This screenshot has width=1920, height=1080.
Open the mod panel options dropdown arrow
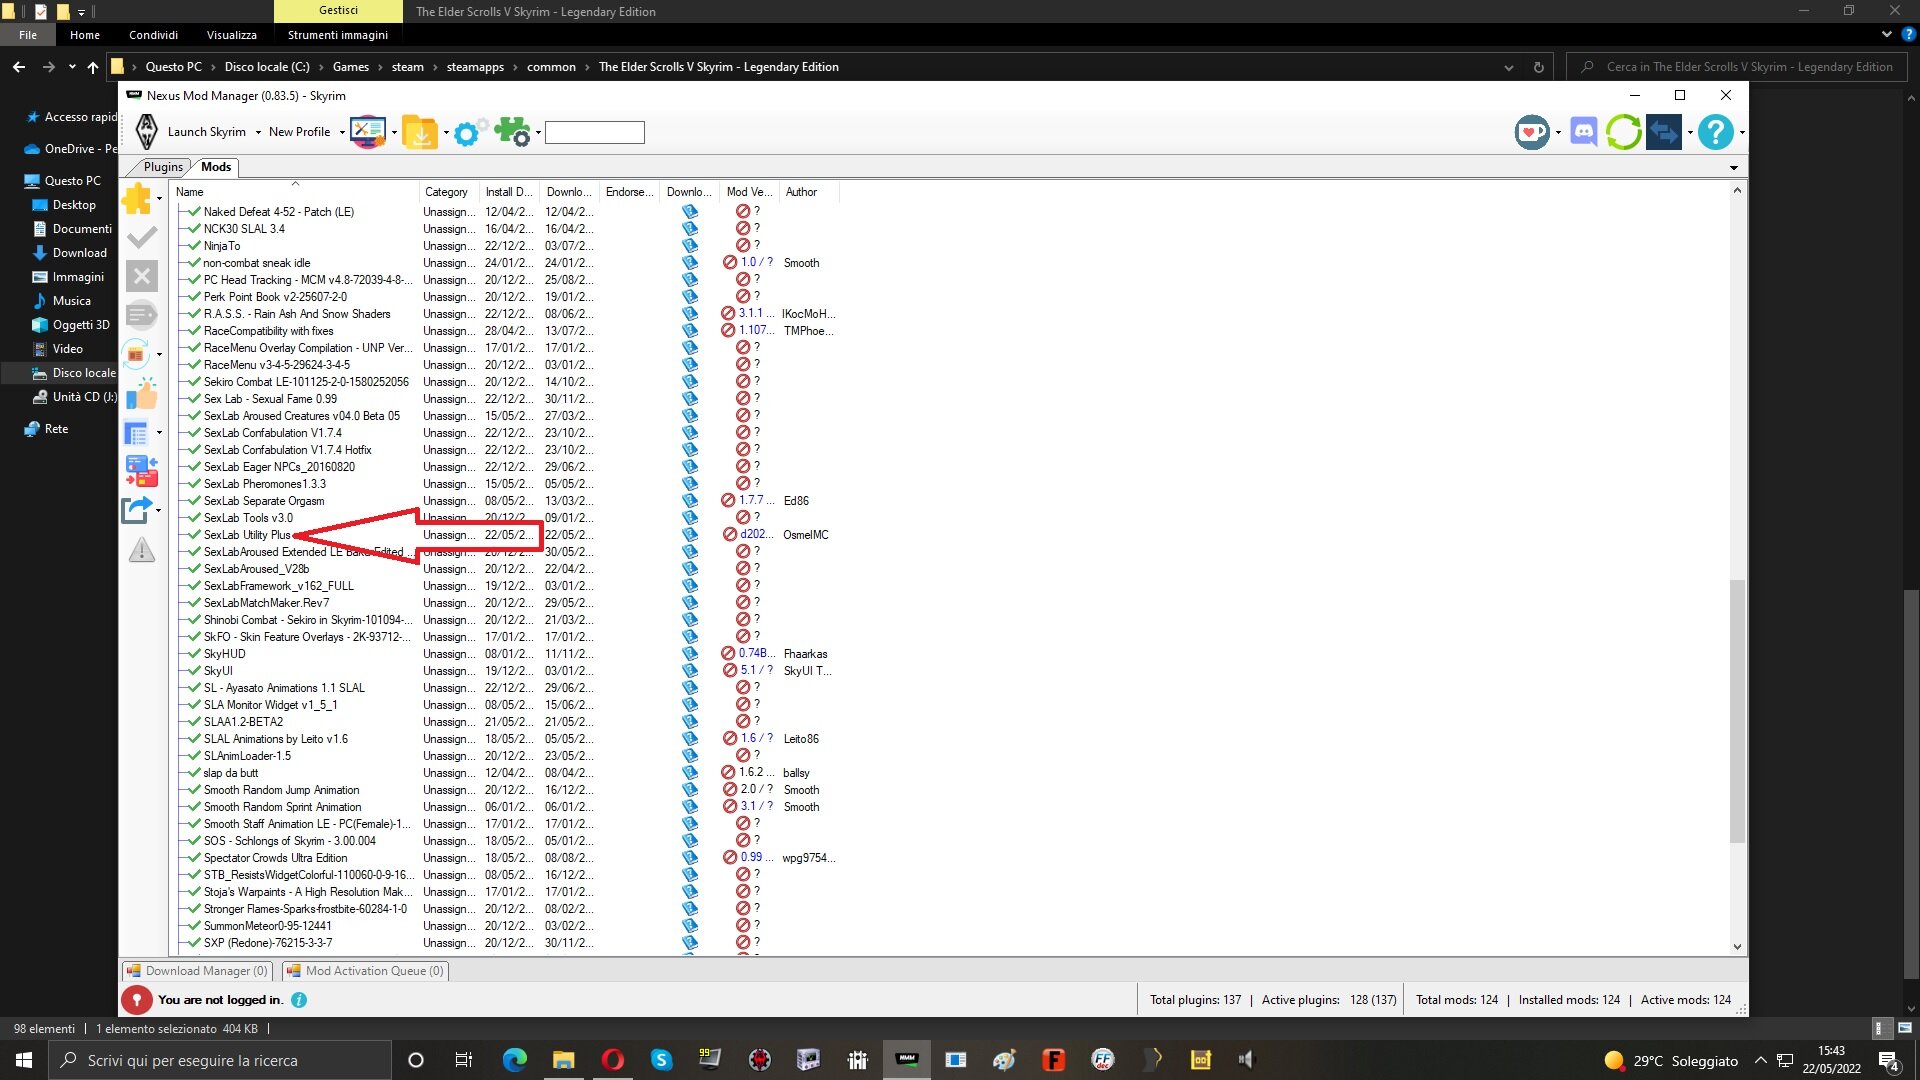[x=1734, y=168]
